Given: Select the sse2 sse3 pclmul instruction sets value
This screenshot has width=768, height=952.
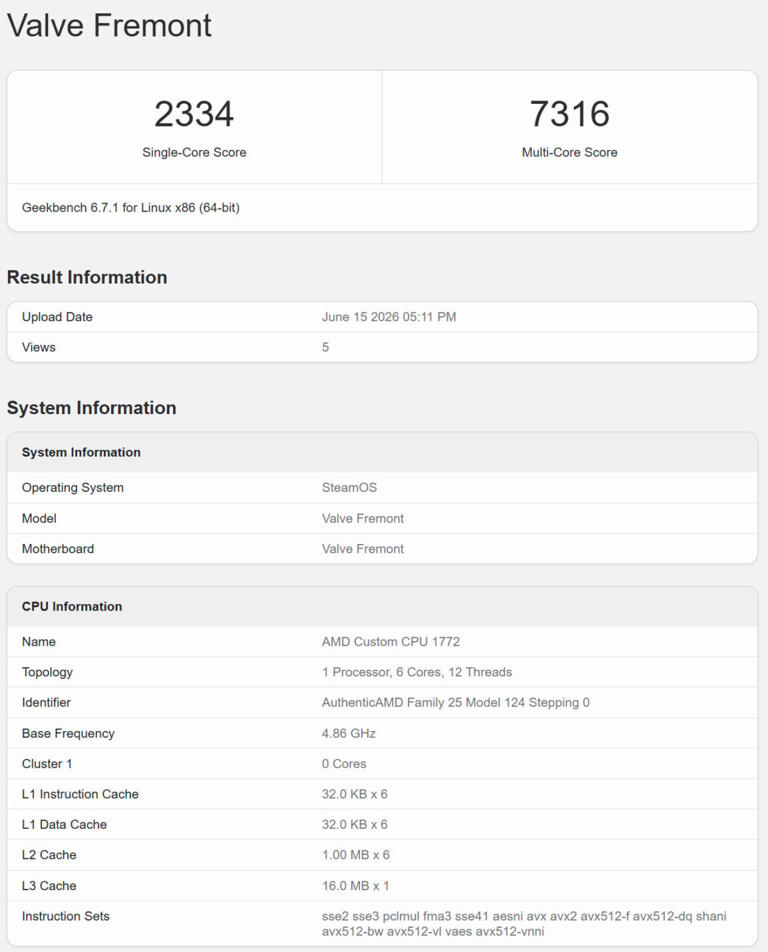Looking at the screenshot, I should [x=524, y=923].
